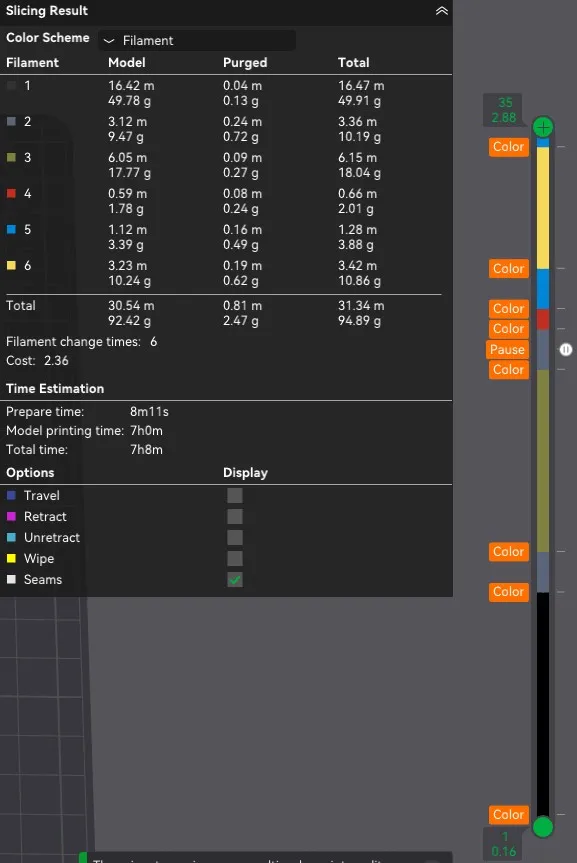
Task: Click the filament 4 red color swatch
Action: [11, 193]
